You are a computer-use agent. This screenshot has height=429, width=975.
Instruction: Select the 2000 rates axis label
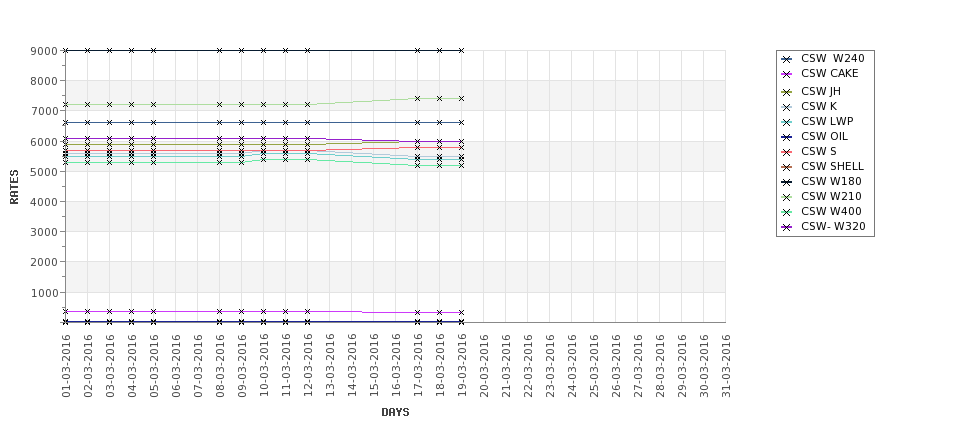[x=44, y=262]
